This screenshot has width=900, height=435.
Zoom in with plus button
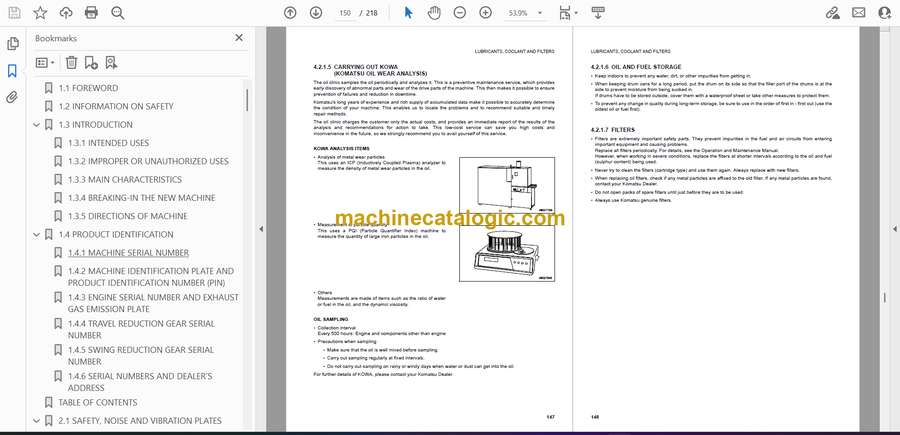pyautogui.click(x=486, y=13)
